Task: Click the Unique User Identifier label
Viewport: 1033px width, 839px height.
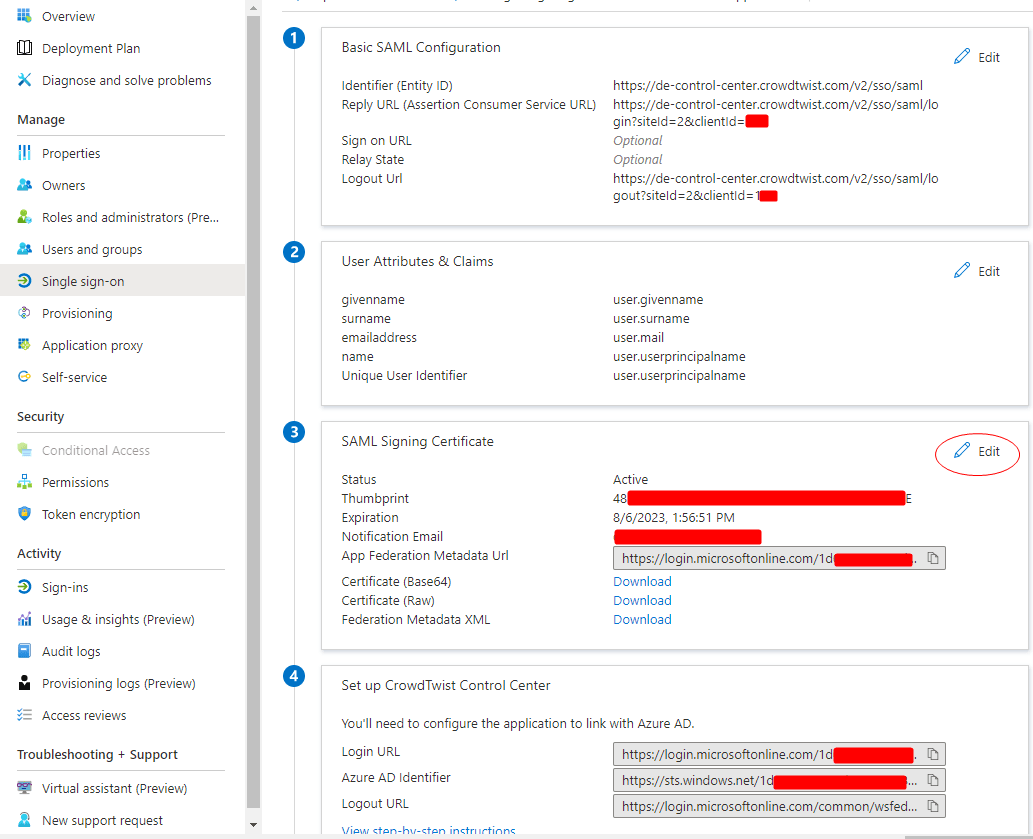Action: click(404, 375)
